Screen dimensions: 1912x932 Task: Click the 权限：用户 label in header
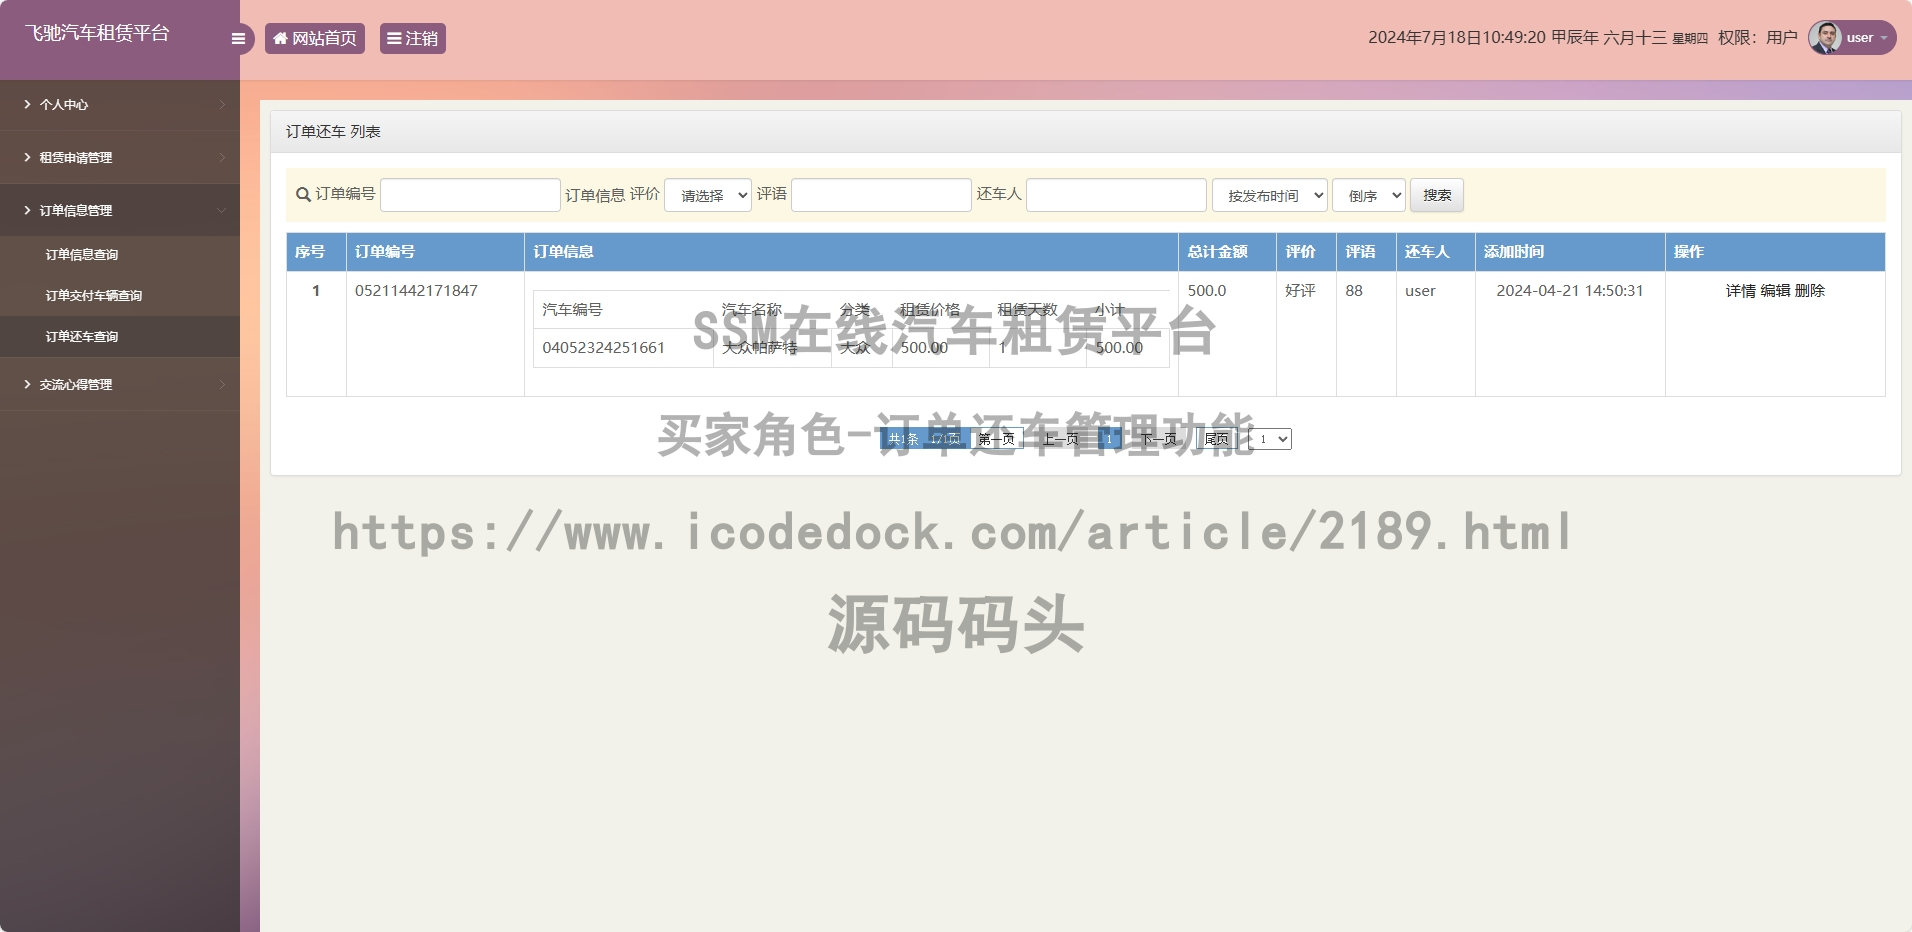click(1757, 38)
